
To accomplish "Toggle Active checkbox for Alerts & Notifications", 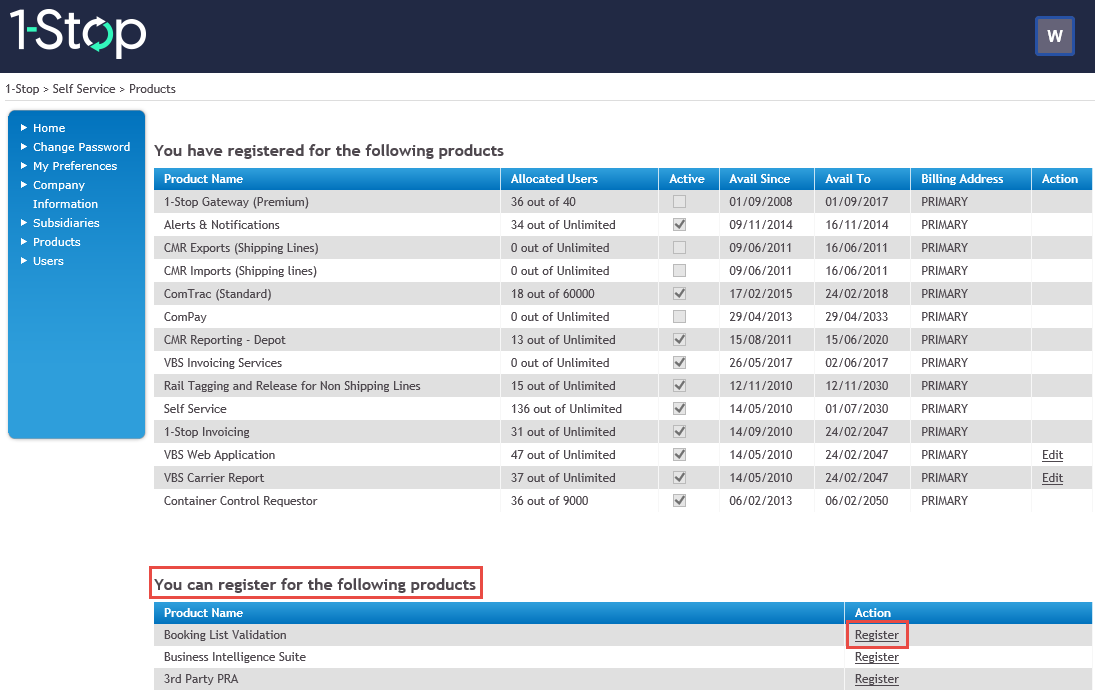I will 679,225.
